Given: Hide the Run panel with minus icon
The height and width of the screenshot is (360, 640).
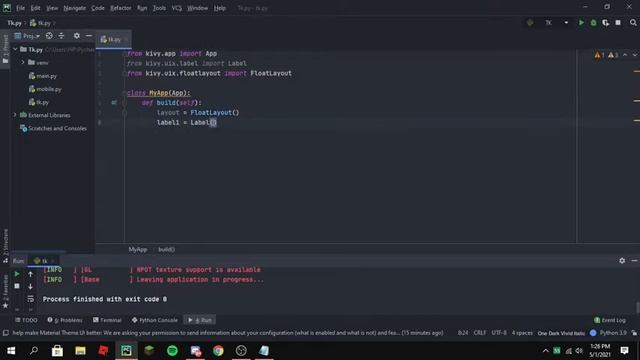Looking at the screenshot, I should point(634,260).
